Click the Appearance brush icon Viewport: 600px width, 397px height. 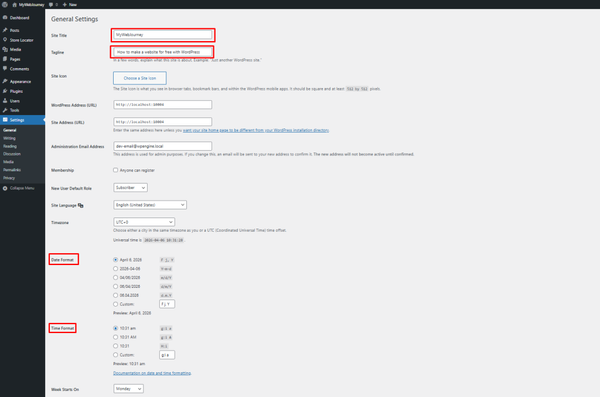[5, 81]
